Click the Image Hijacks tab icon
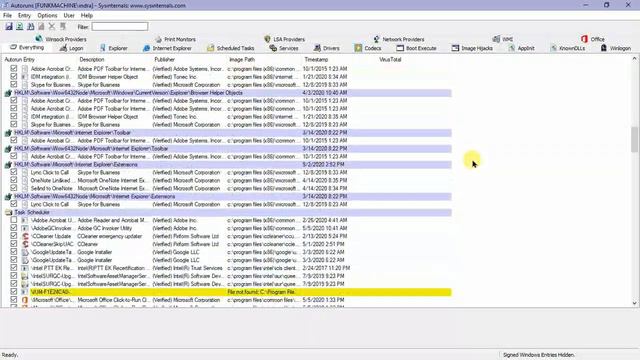This screenshot has height=360, width=640. tap(455, 48)
